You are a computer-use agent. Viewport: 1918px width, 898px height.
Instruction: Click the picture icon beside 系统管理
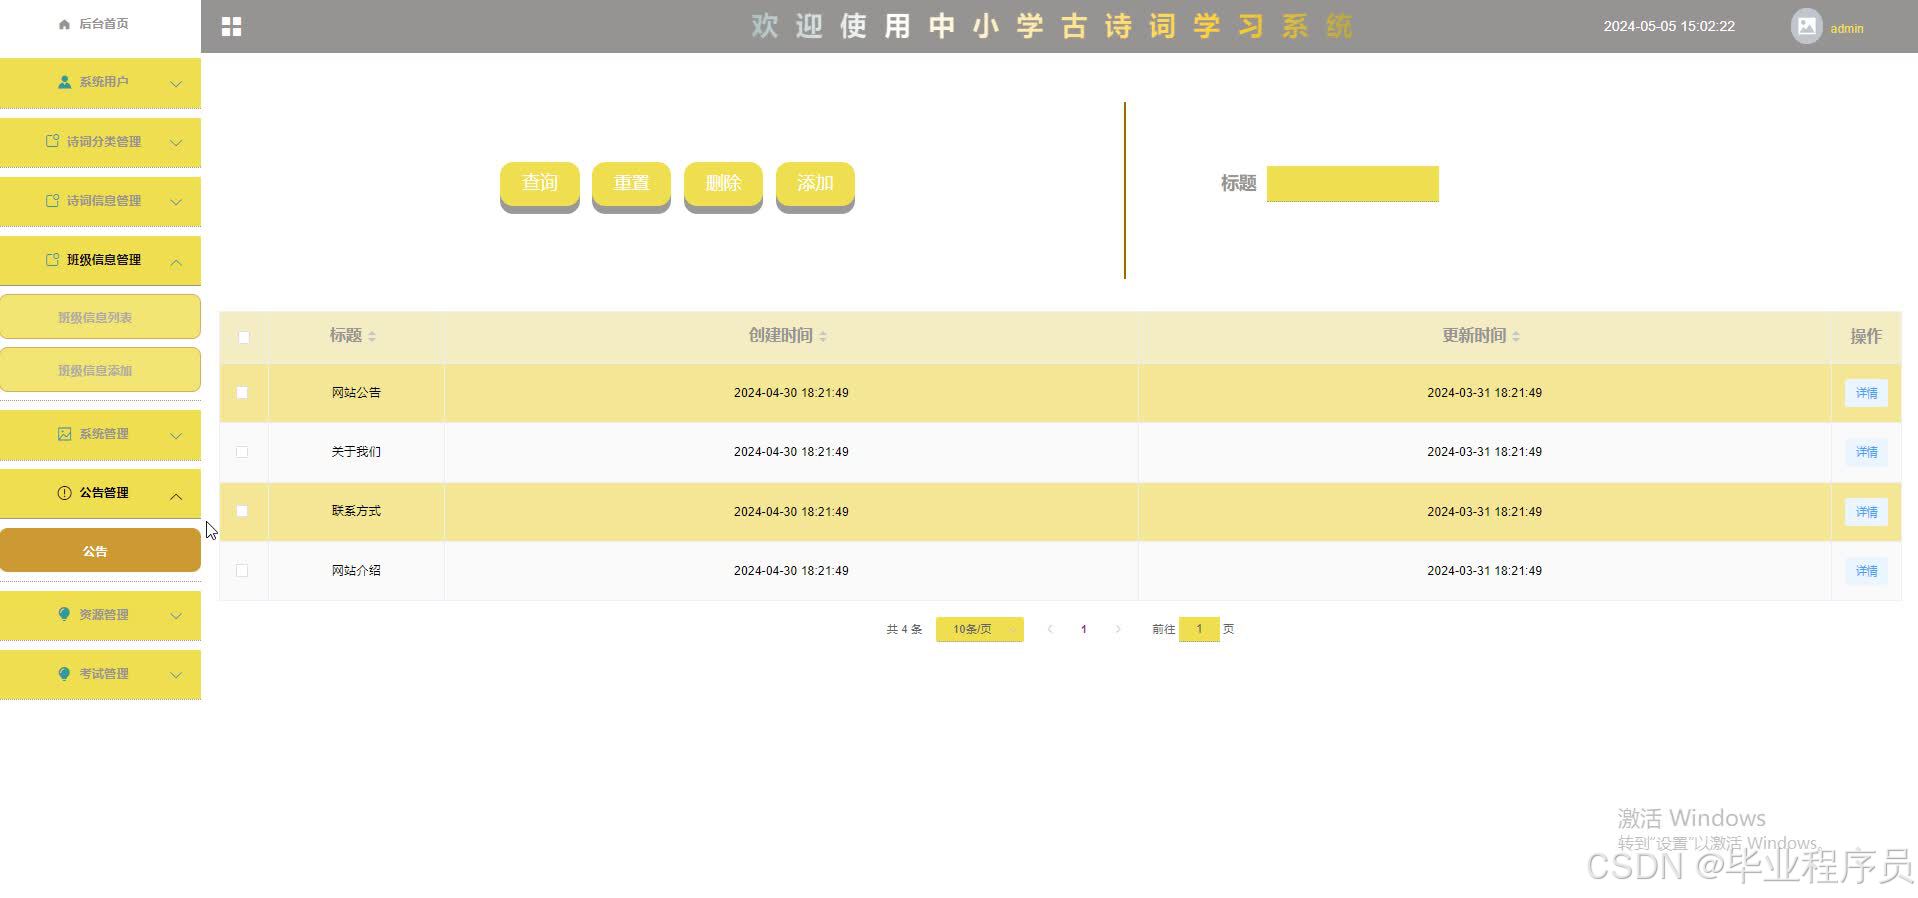coord(65,434)
